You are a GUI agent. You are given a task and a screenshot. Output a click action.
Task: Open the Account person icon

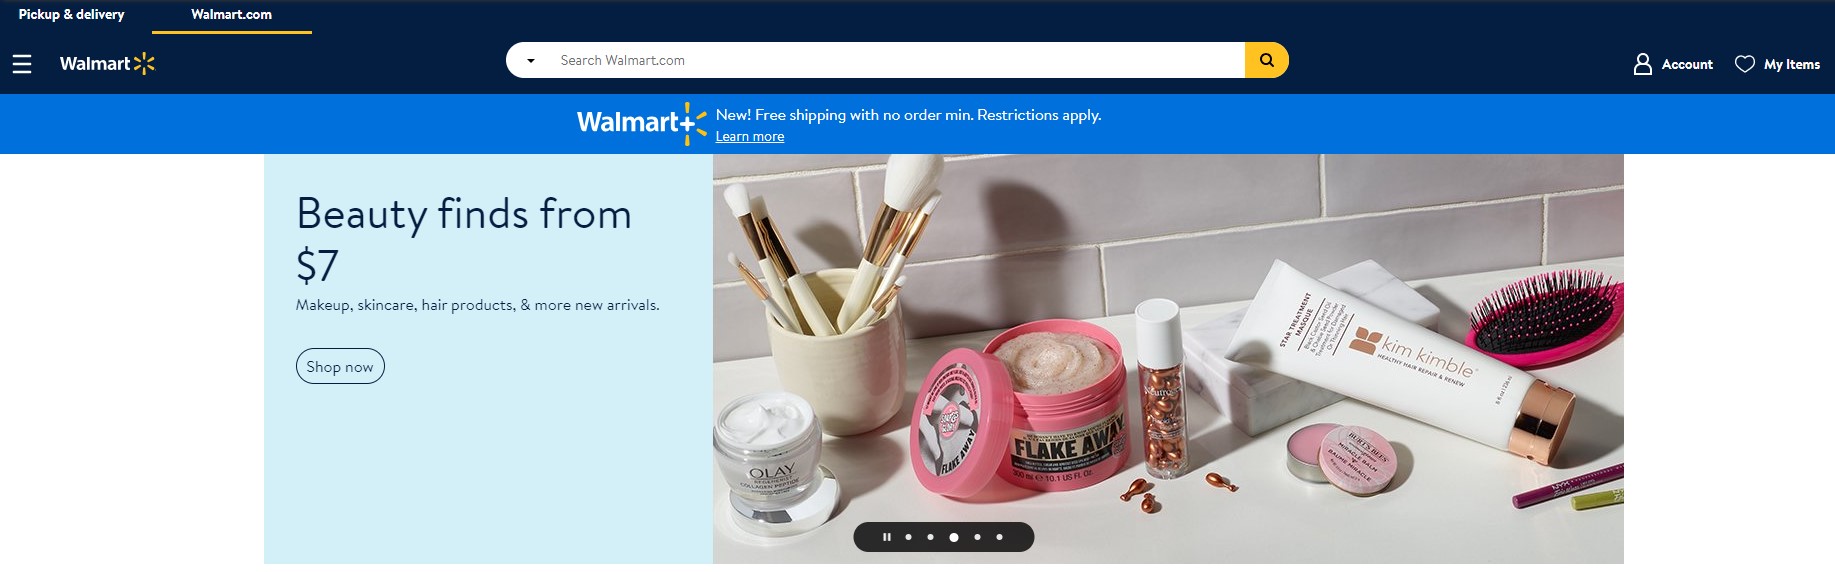tap(1643, 64)
